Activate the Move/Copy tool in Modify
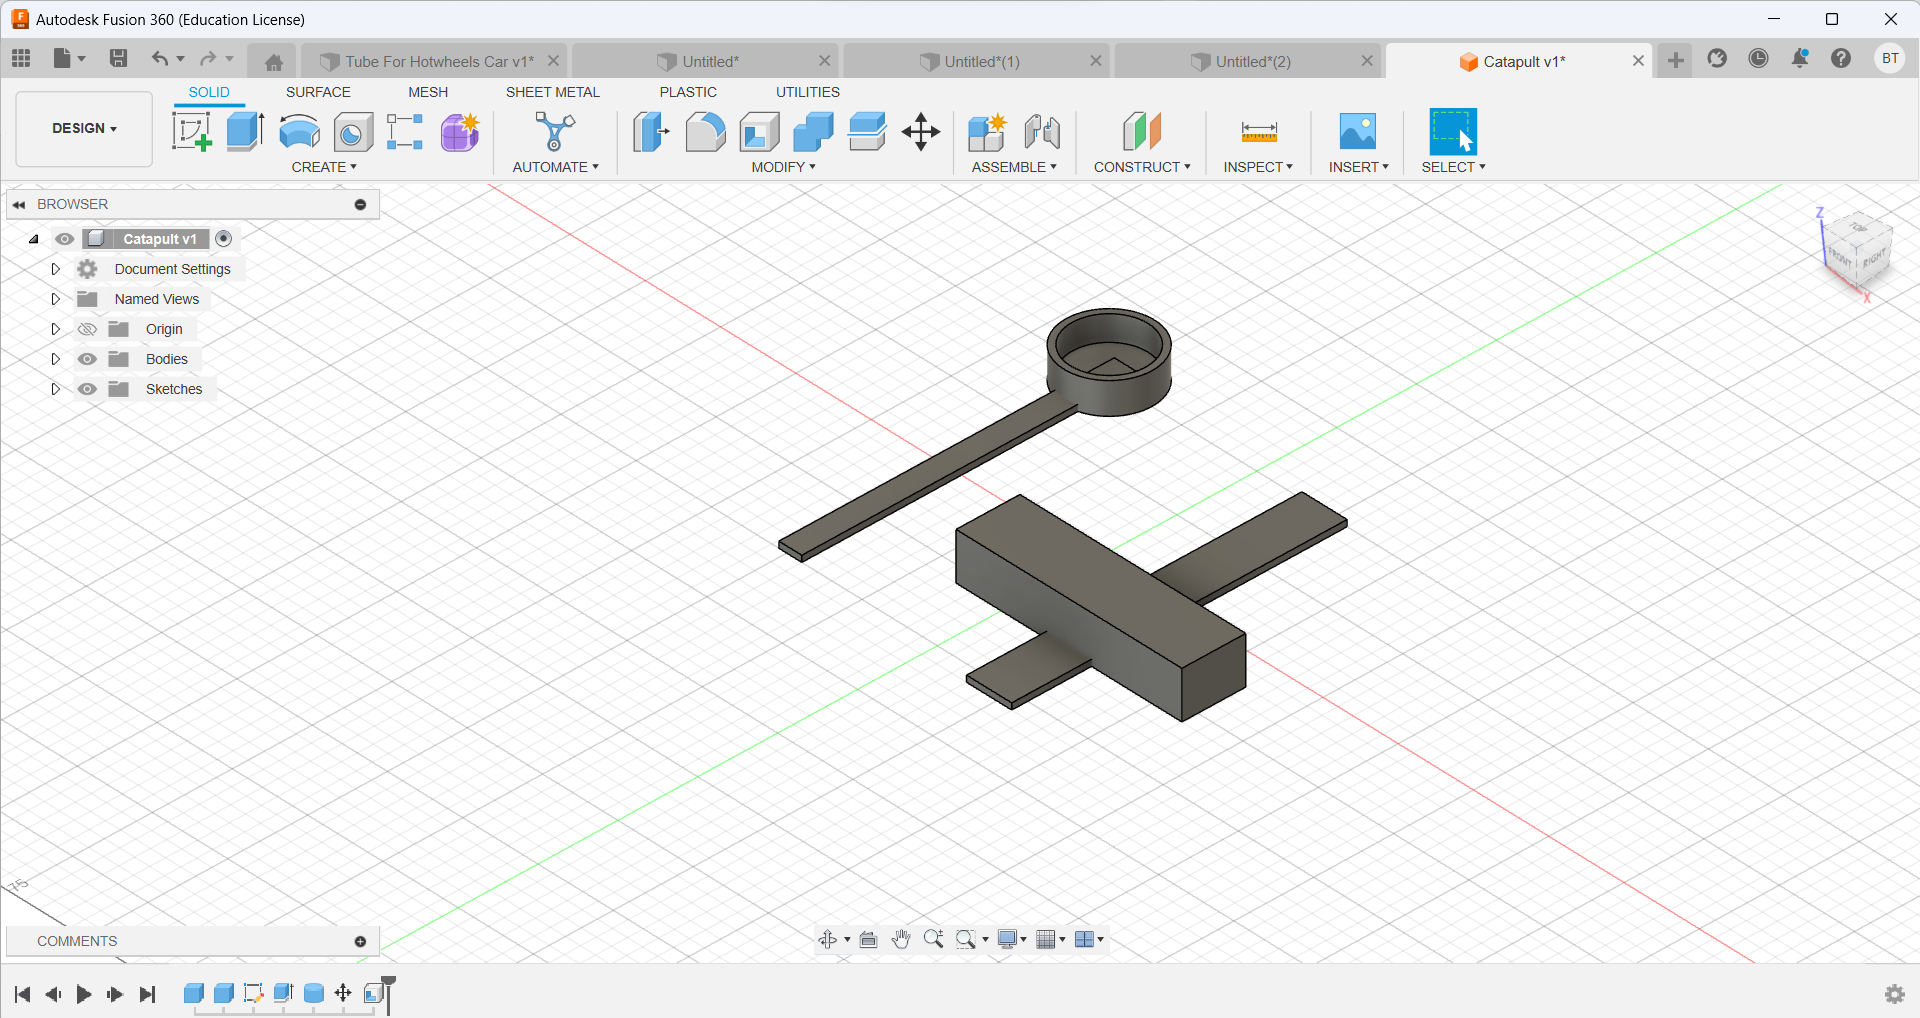 point(921,131)
